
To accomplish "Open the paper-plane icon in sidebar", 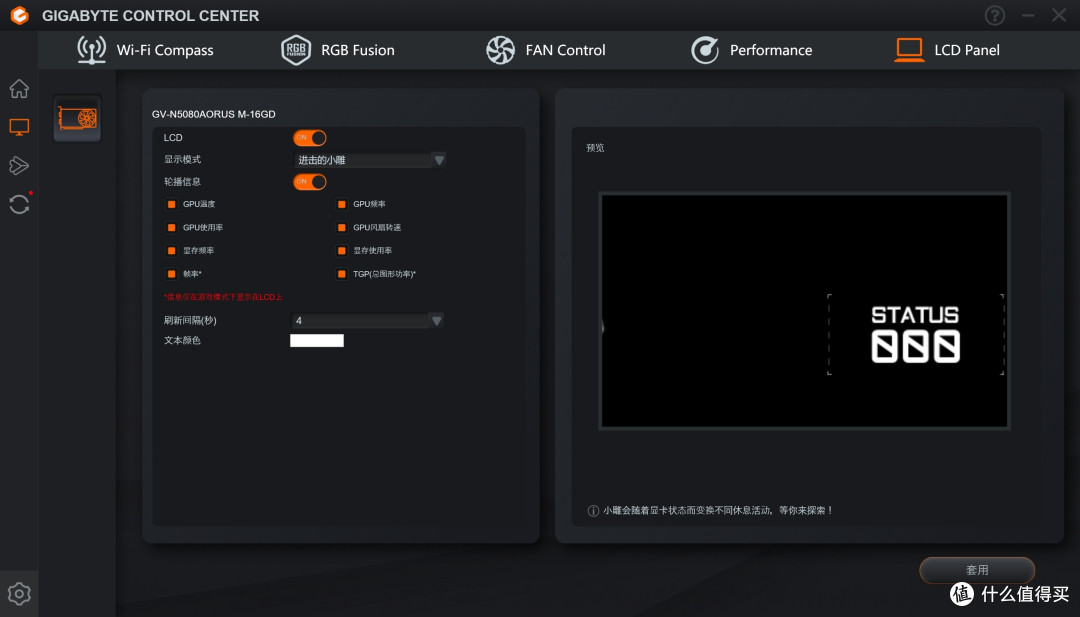I will [19, 165].
